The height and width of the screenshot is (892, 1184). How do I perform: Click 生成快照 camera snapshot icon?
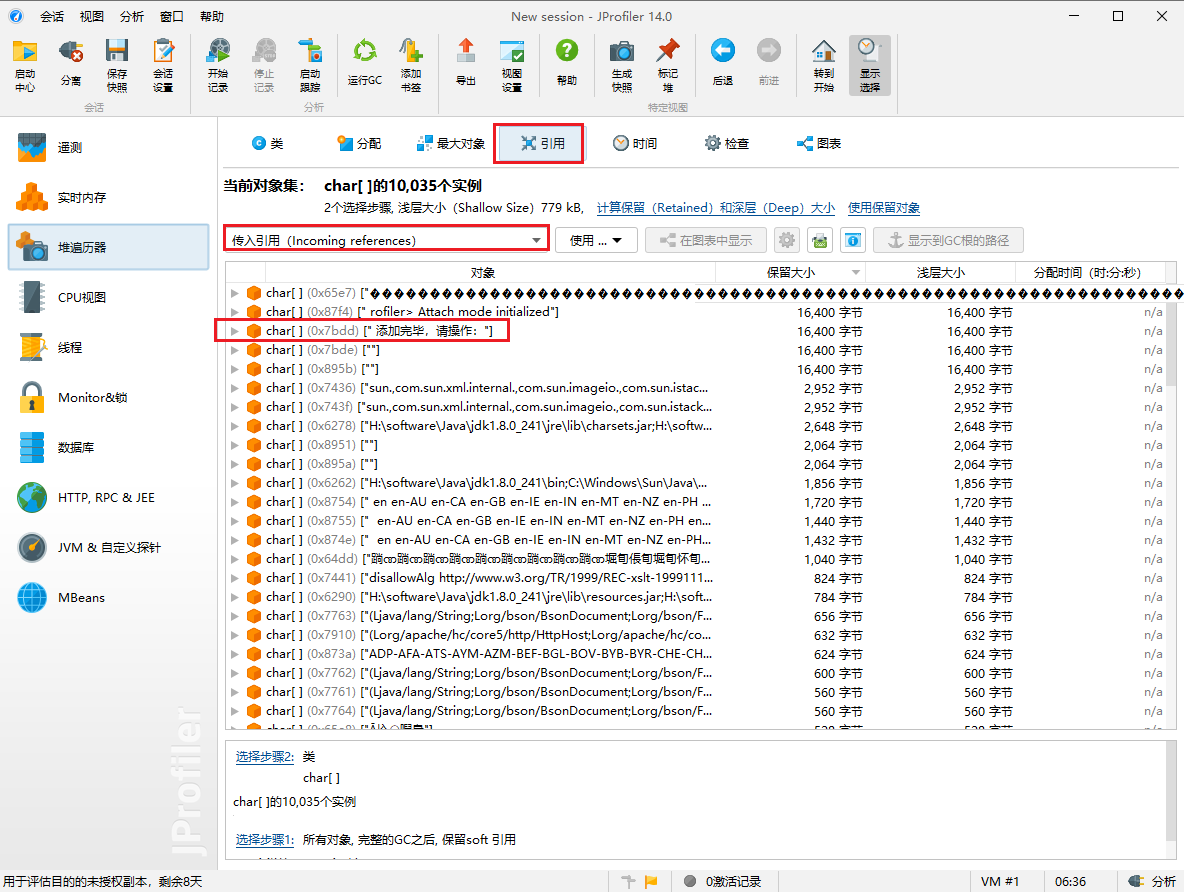pos(621,65)
